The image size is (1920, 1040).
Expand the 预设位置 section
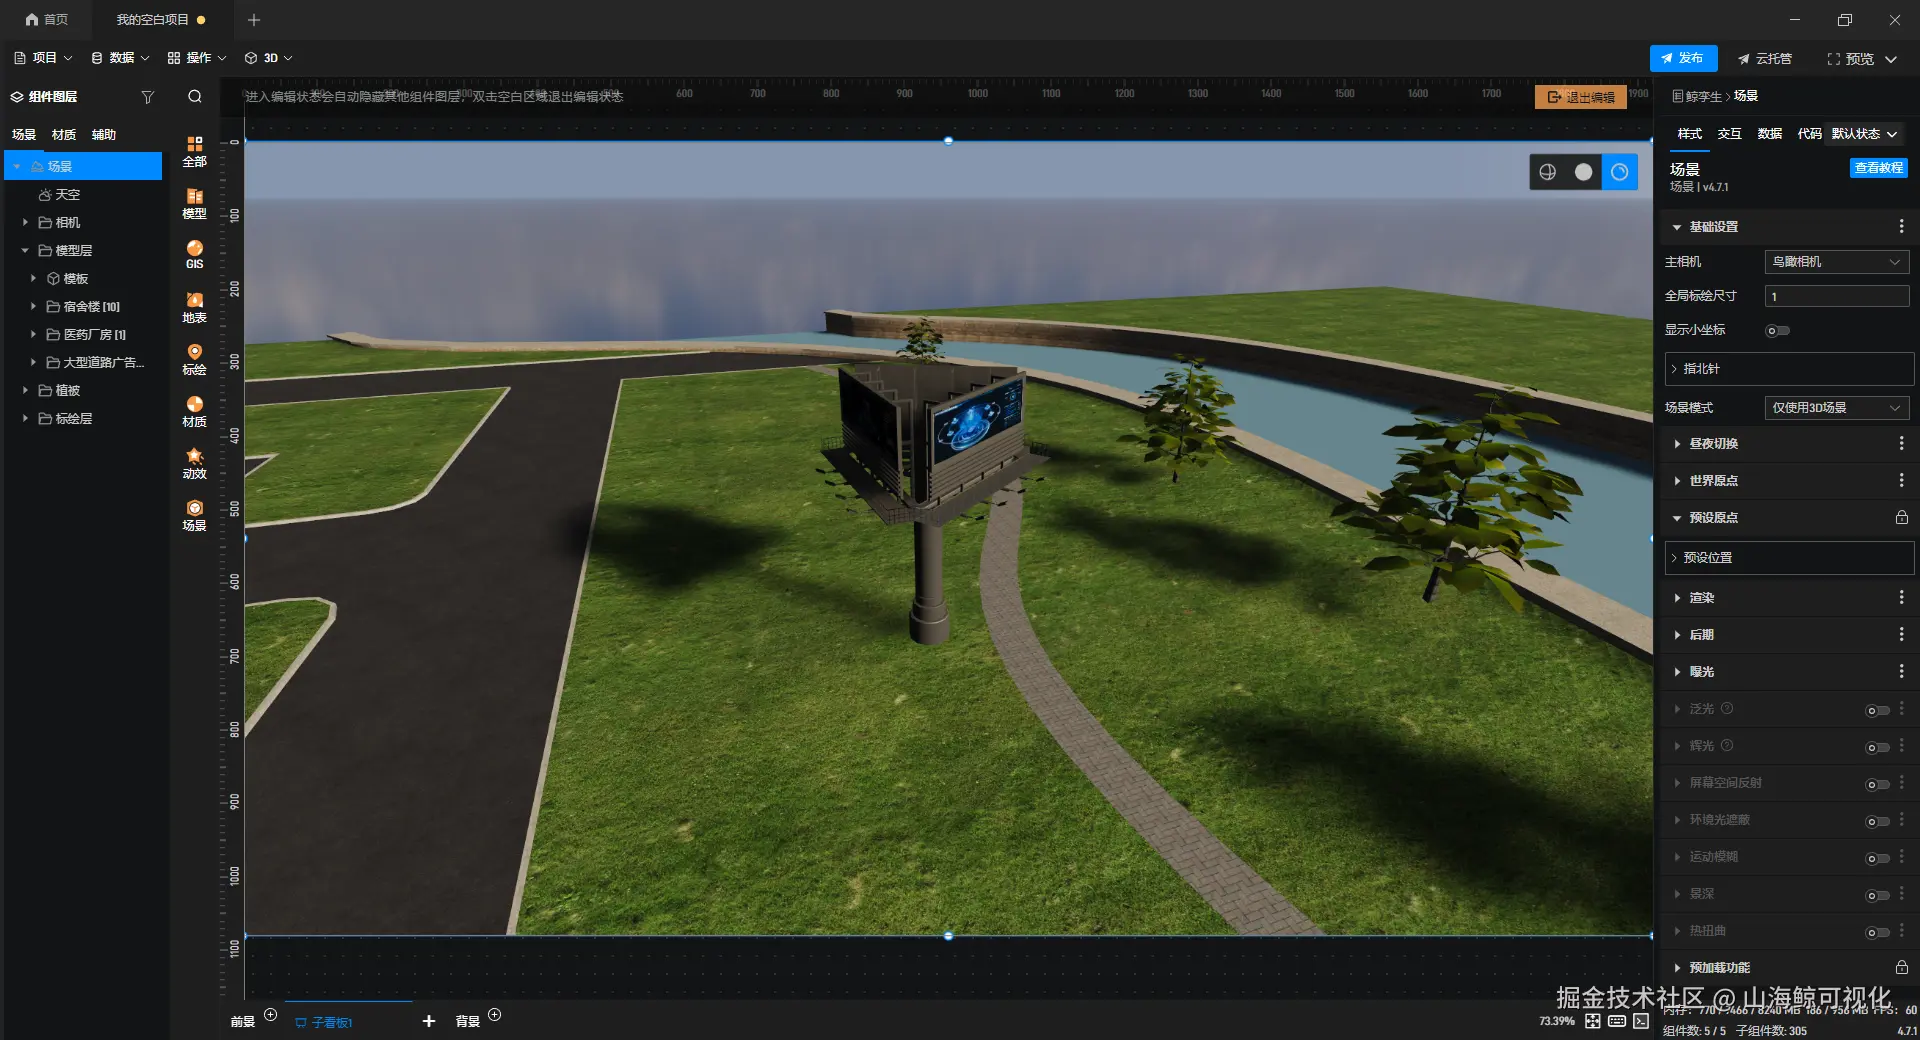tap(1789, 558)
